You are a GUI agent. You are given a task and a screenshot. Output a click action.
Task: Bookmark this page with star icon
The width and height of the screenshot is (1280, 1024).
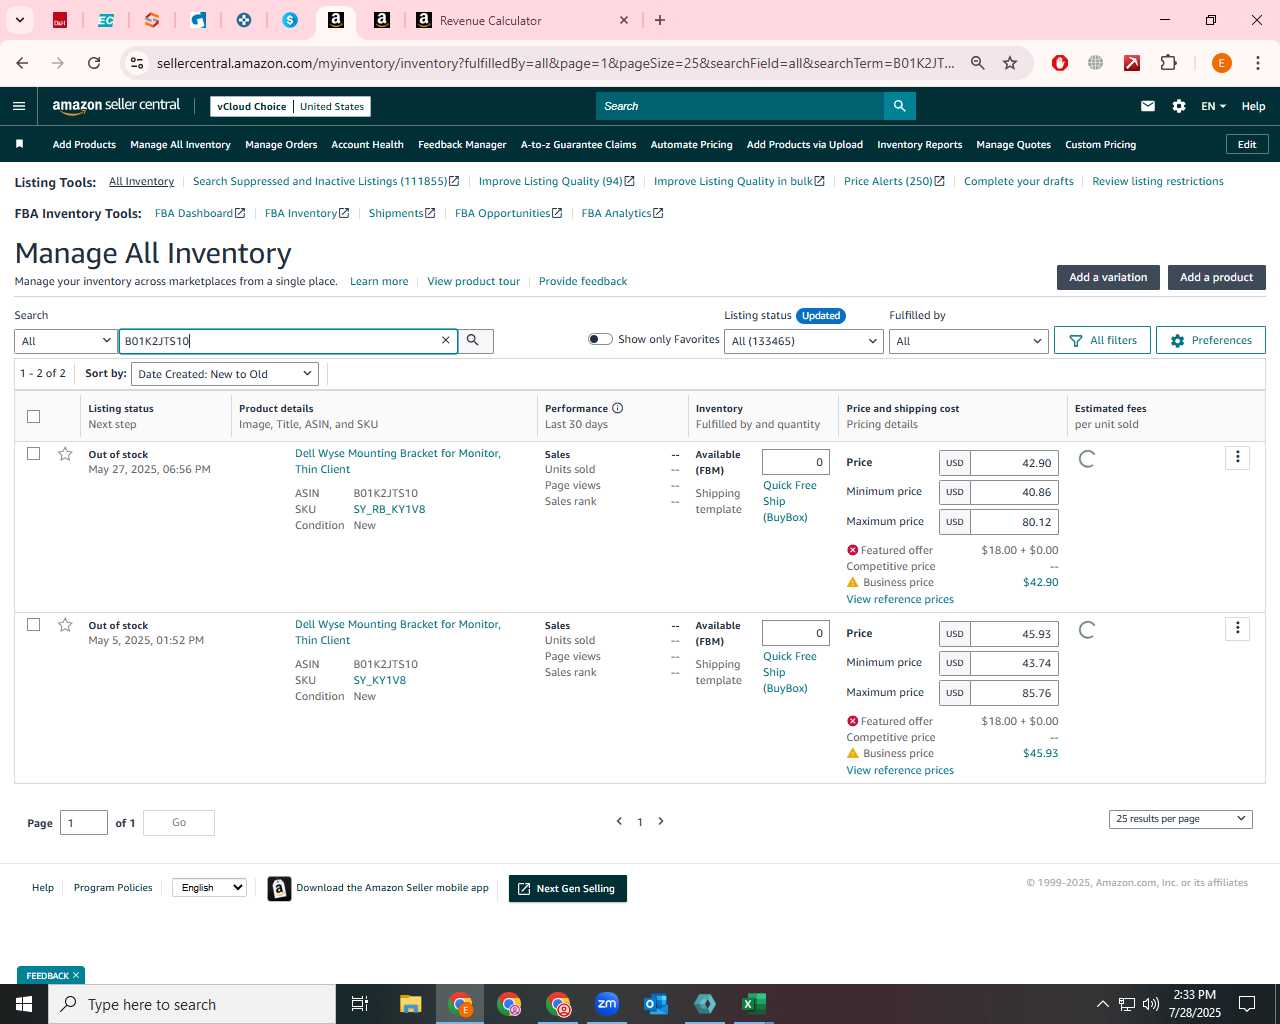click(x=1010, y=63)
